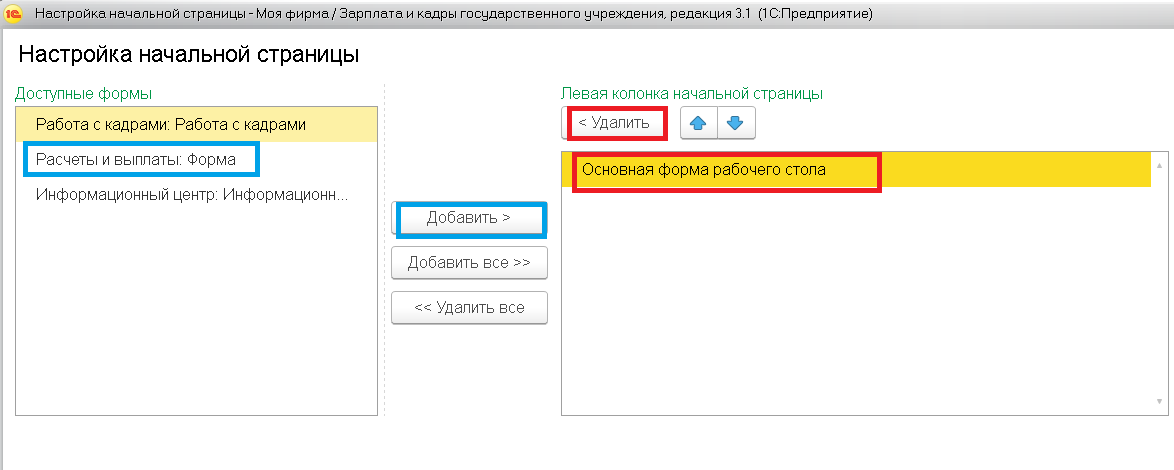Screen dimensions: 1174x470
Task: Click the 1C application logo icon
Action: tap(13, 13)
